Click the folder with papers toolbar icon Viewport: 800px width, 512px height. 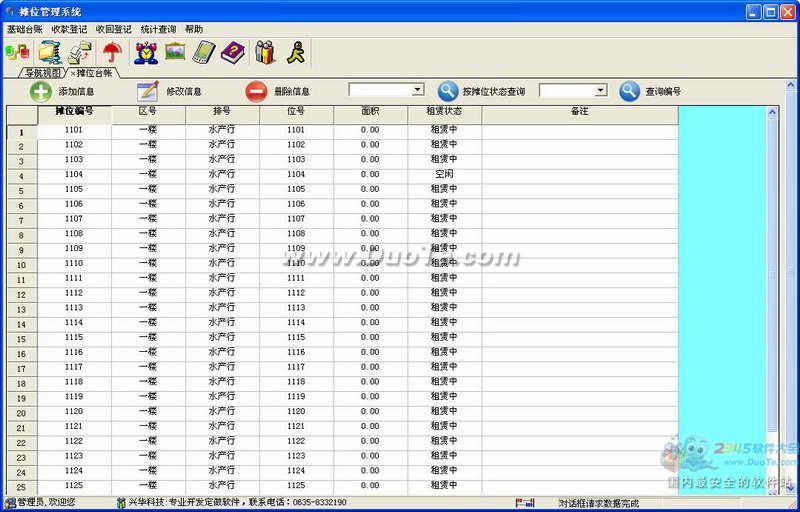click(49, 52)
